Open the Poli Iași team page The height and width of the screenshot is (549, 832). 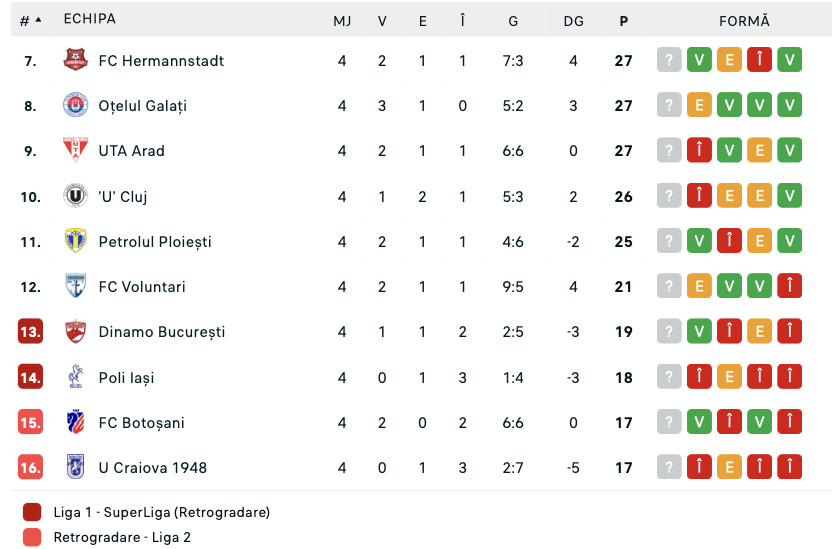(126, 377)
